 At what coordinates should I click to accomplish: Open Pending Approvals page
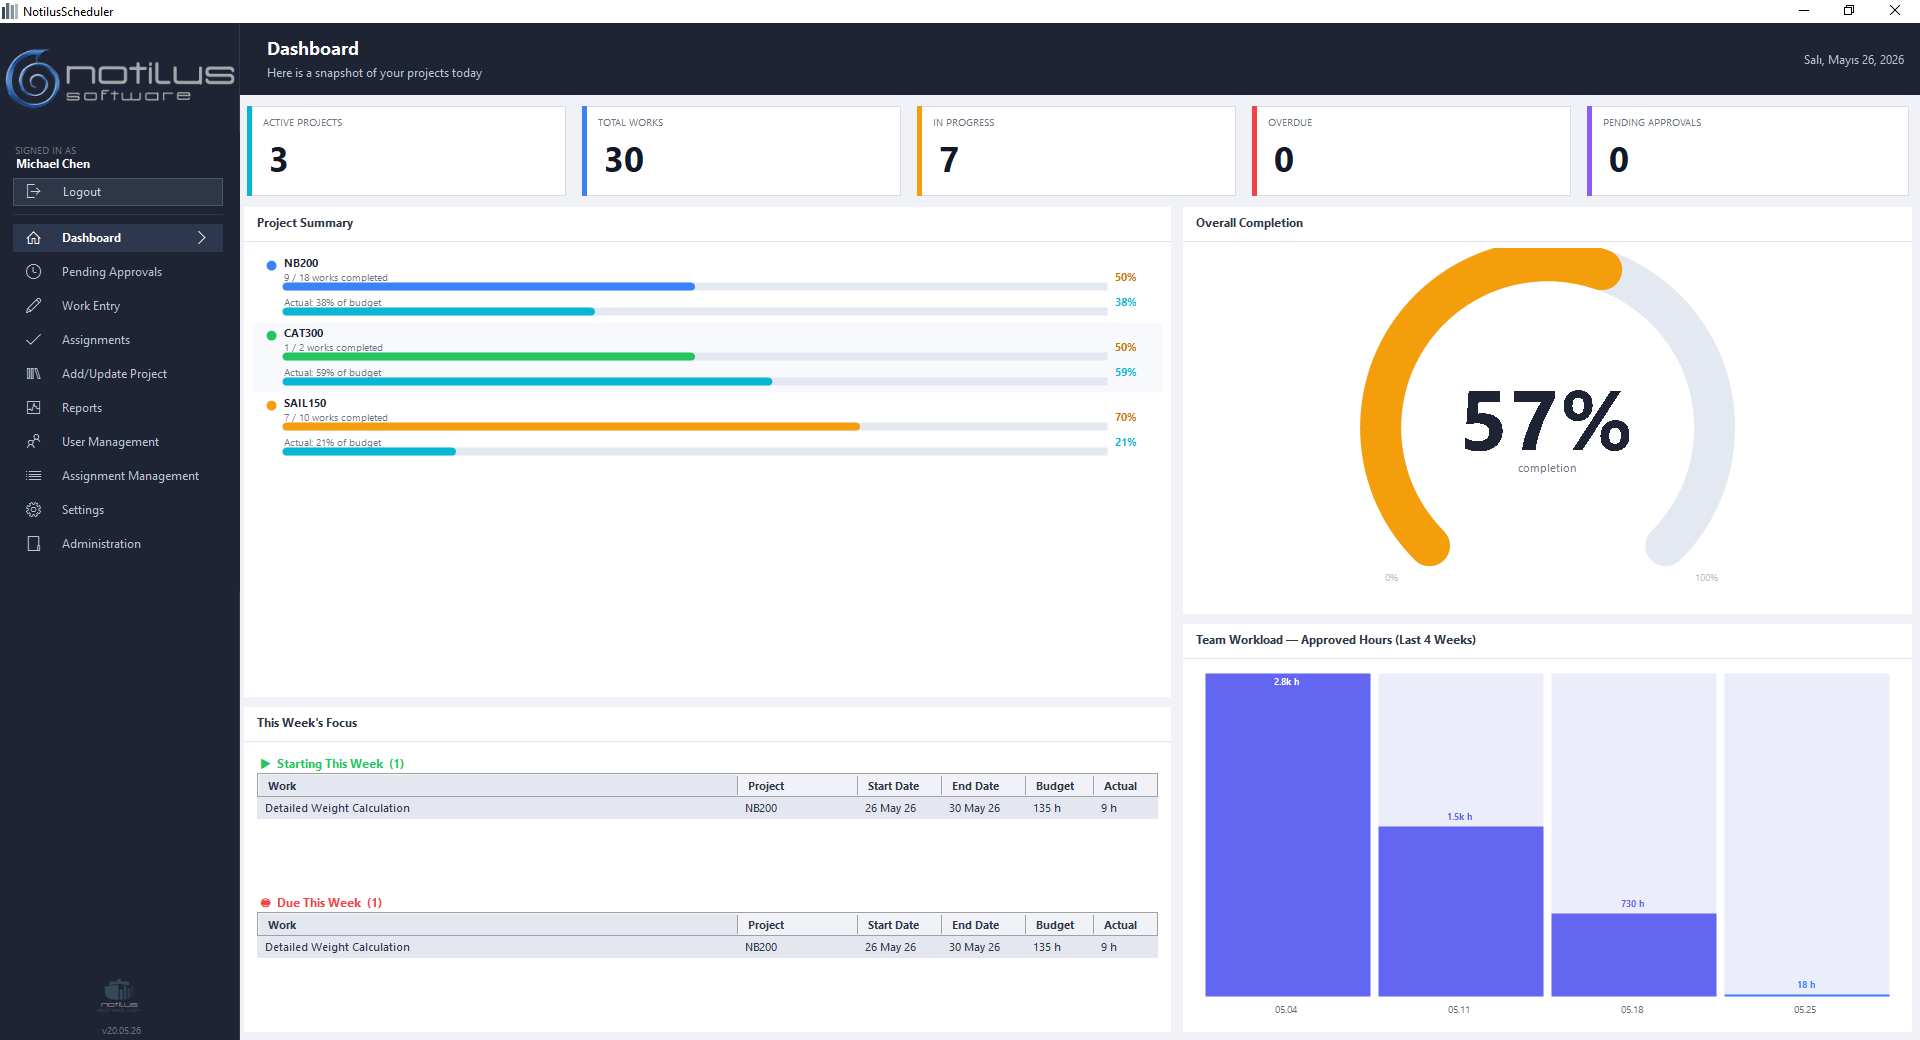118,272
